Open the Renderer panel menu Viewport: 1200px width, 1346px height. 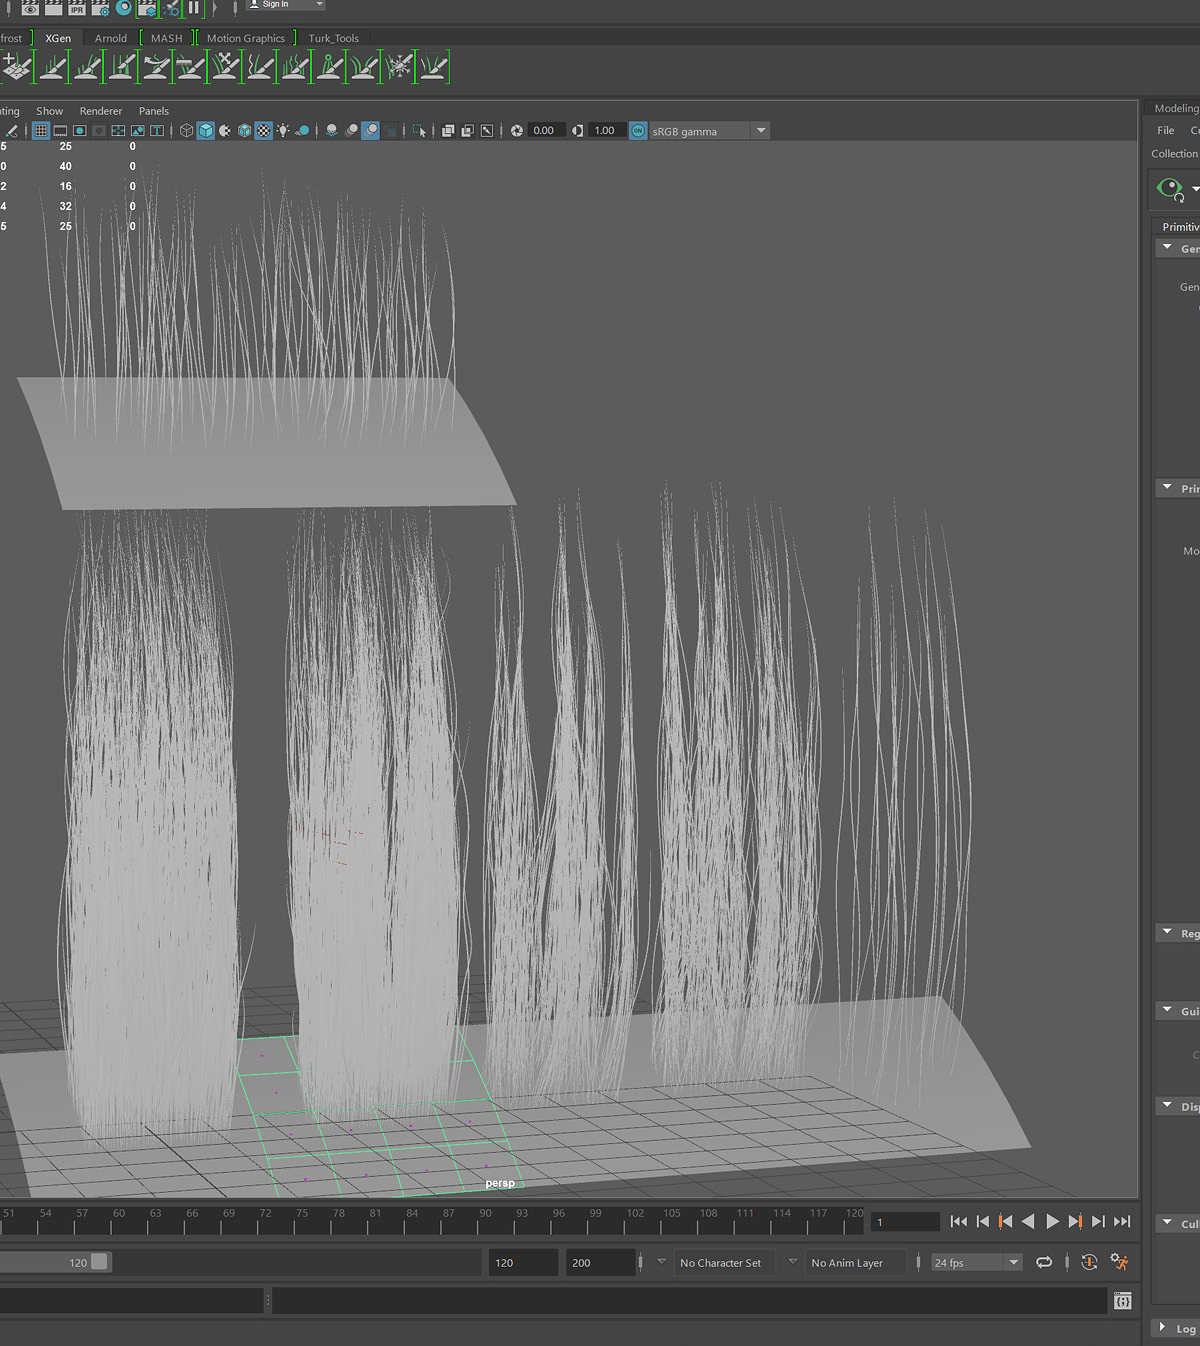(x=101, y=111)
